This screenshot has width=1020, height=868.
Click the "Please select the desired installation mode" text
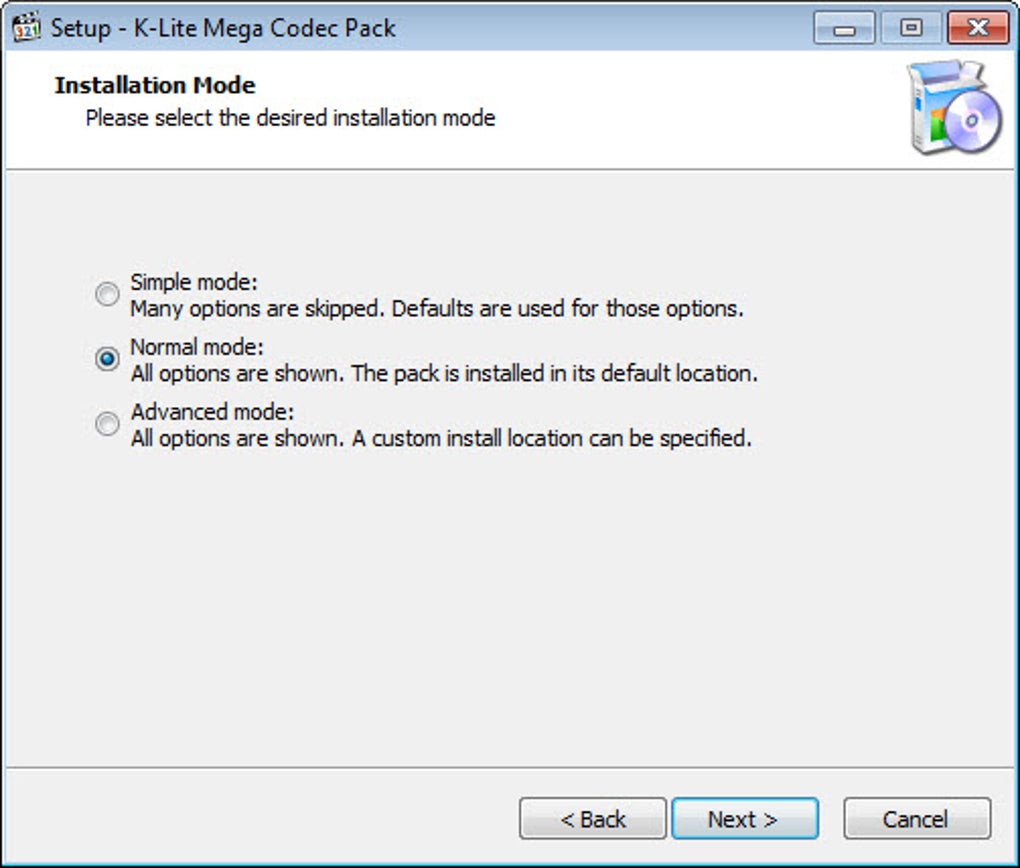[290, 118]
